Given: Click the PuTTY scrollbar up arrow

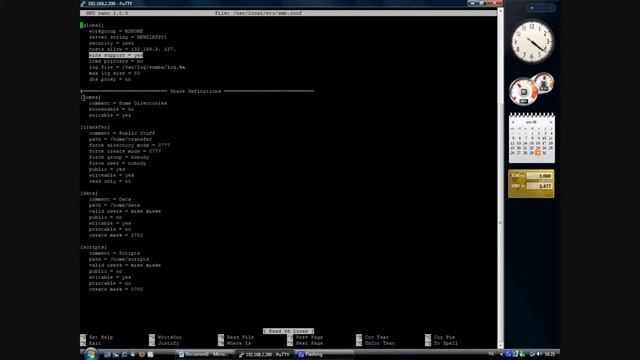Looking at the screenshot, I should click(500, 11).
